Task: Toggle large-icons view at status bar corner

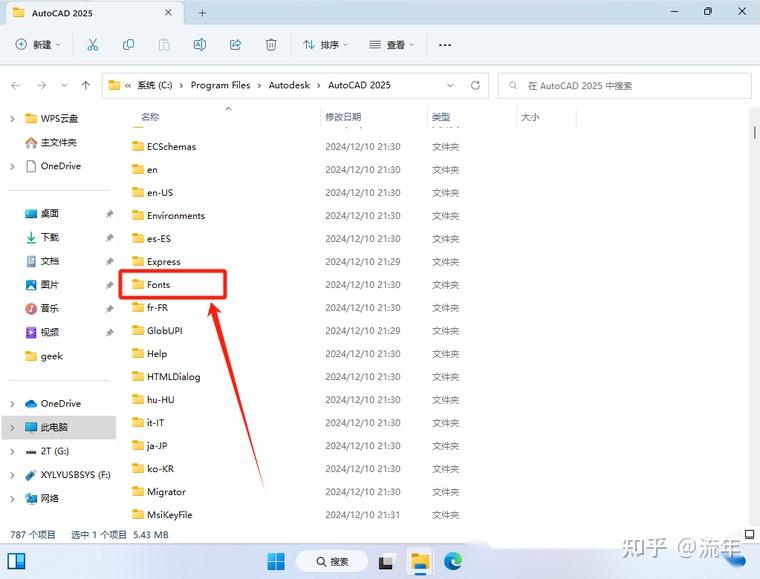Action: click(749, 534)
